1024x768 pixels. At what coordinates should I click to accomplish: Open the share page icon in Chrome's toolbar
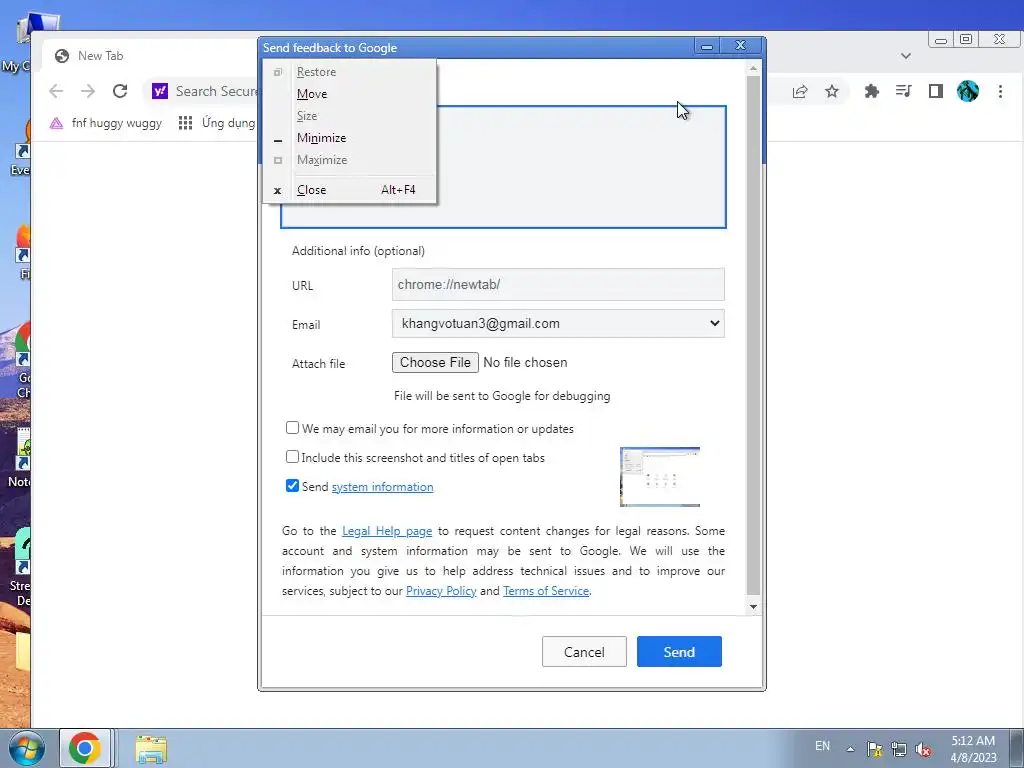click(800, 91)
